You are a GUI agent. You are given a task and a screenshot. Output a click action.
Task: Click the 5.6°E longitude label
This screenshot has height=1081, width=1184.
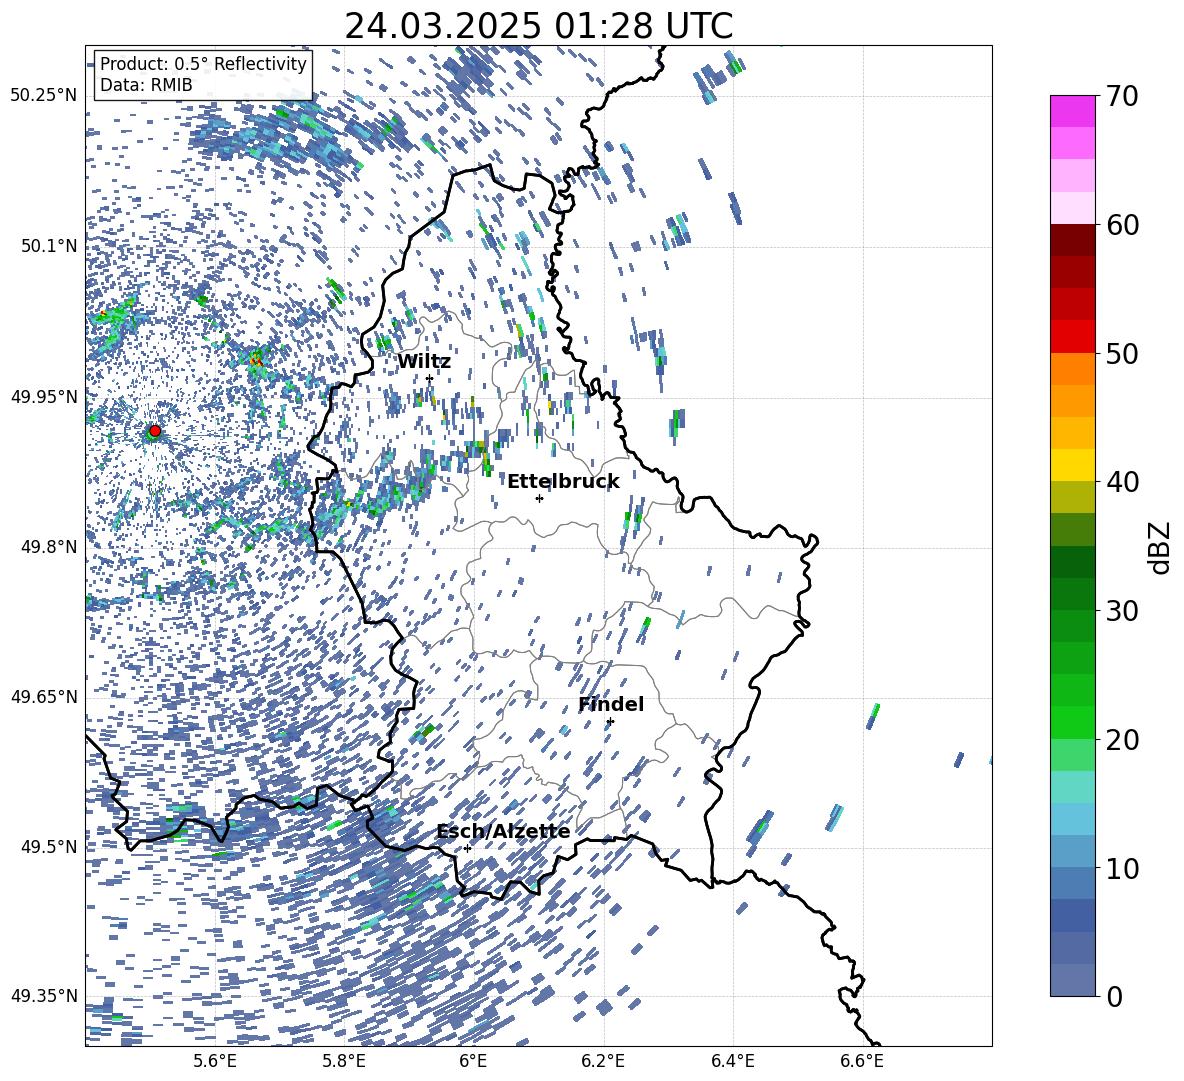click(214, 1061)
